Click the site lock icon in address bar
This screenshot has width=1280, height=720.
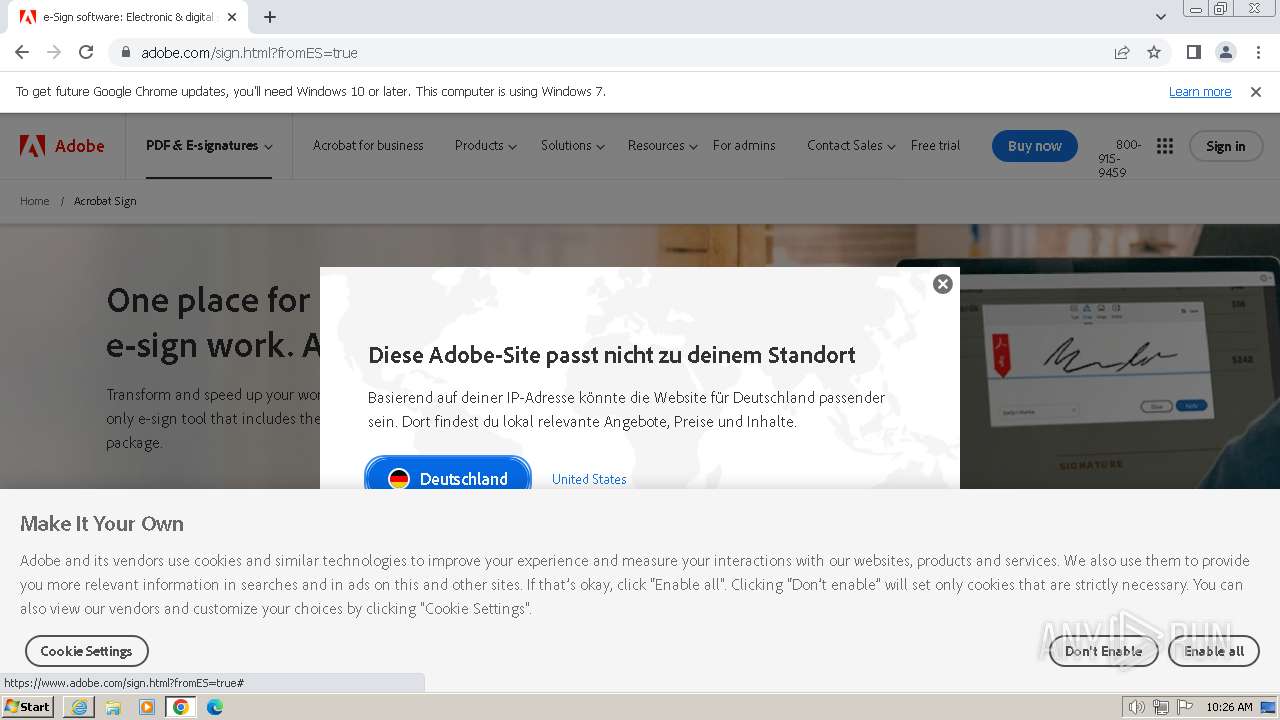tap(126, 52)
